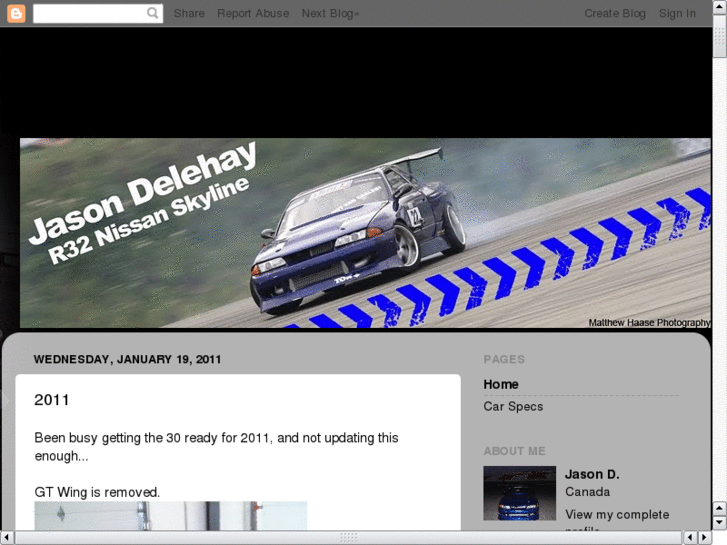727x545 pixels.
Task: Click the 'Been busy getting the 30 ready' paragraph
Action: pos(216,447)
